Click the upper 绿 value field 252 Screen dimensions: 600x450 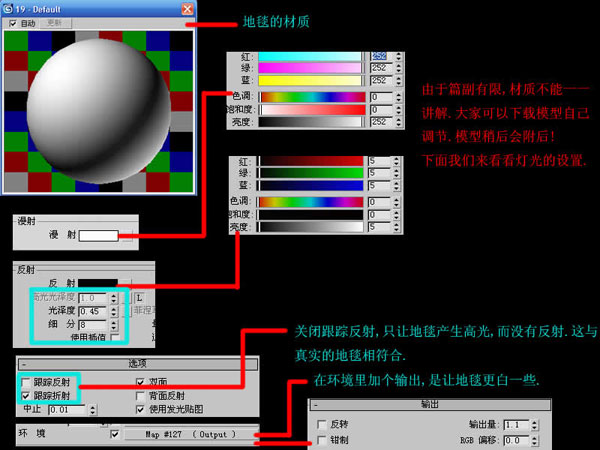coord(382,68)
